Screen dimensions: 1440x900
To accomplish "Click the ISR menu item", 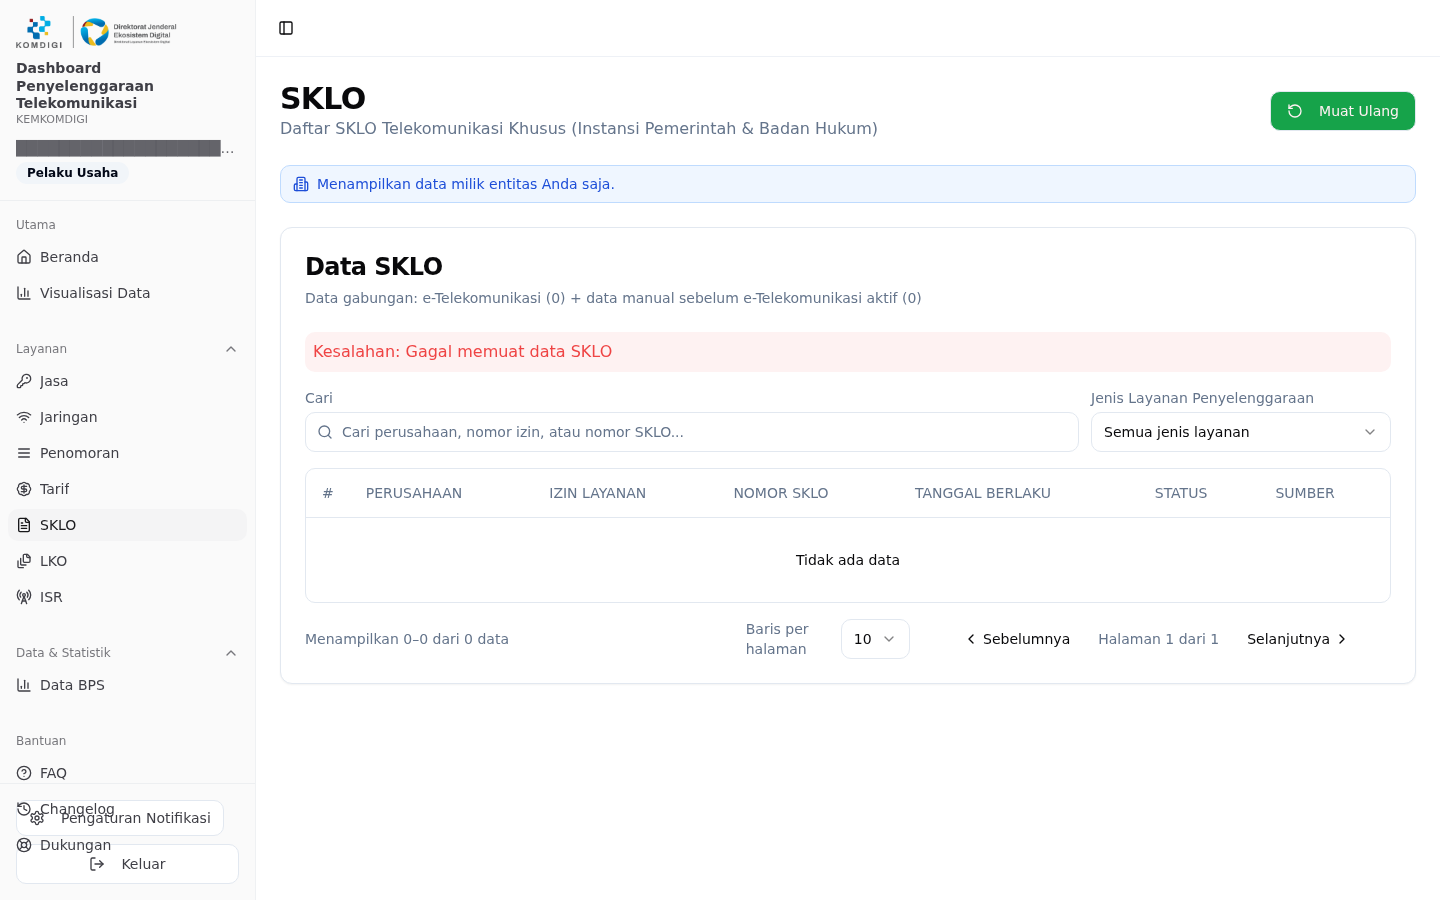I will coord(127,597).
